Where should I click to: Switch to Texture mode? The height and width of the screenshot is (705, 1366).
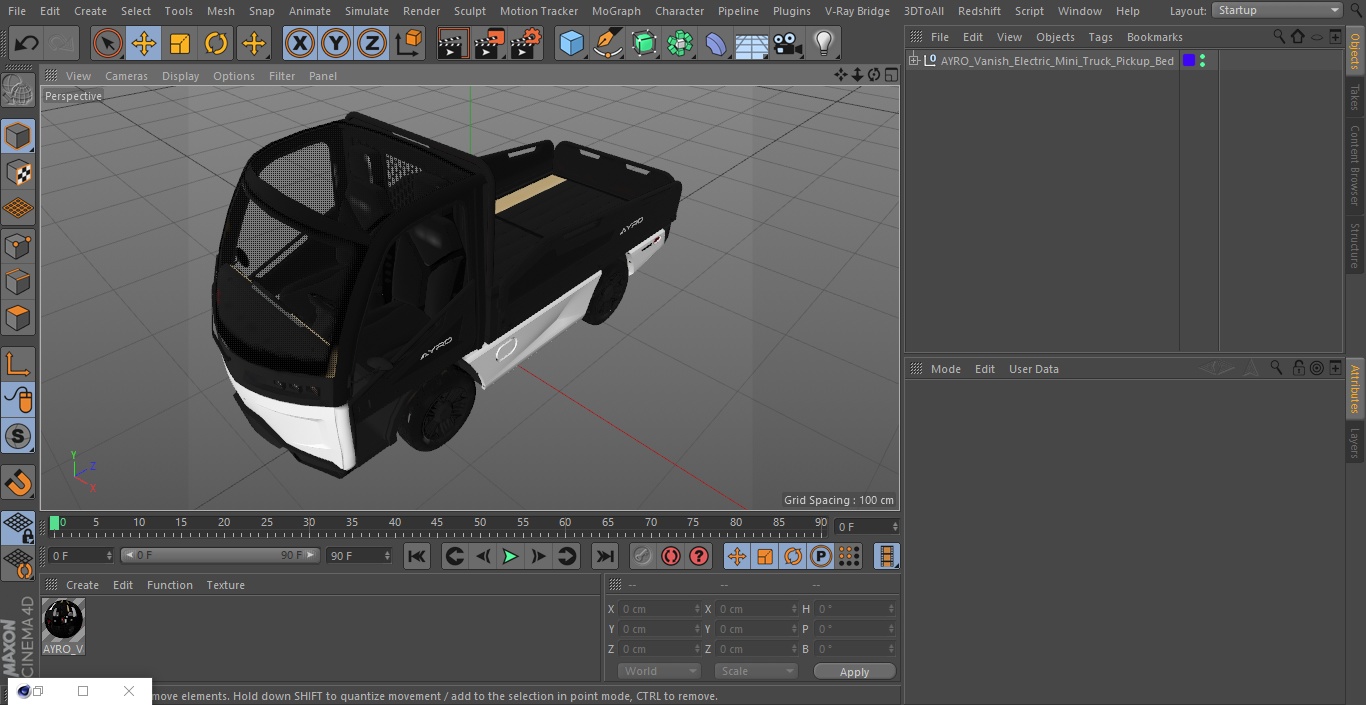pyautogui.click(x=18, y=172)
